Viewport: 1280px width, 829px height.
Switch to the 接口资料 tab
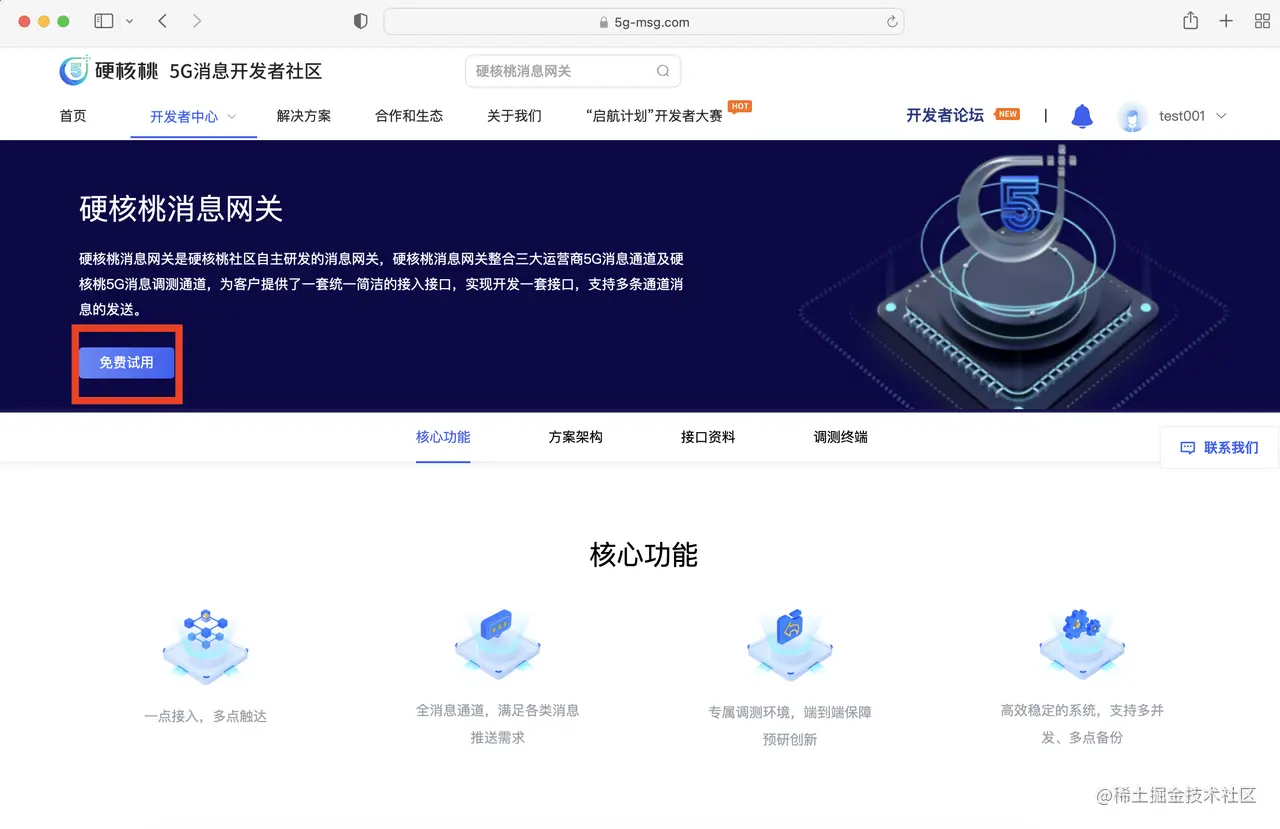click(x=708, y=437)
